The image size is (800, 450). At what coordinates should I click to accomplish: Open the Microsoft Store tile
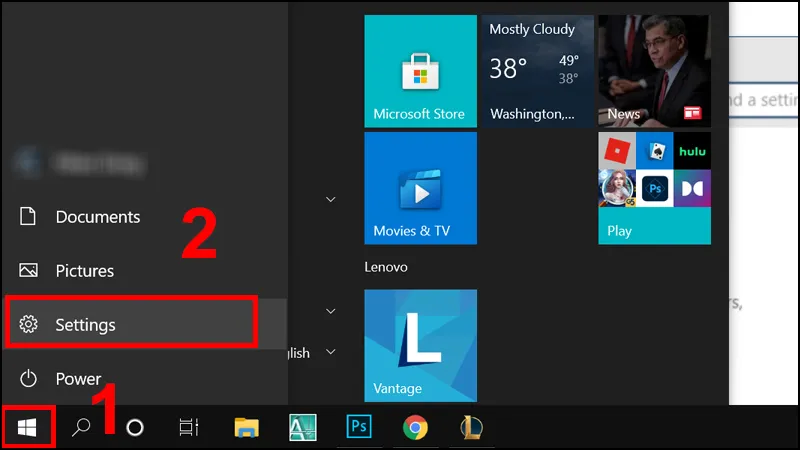(420, 71)
